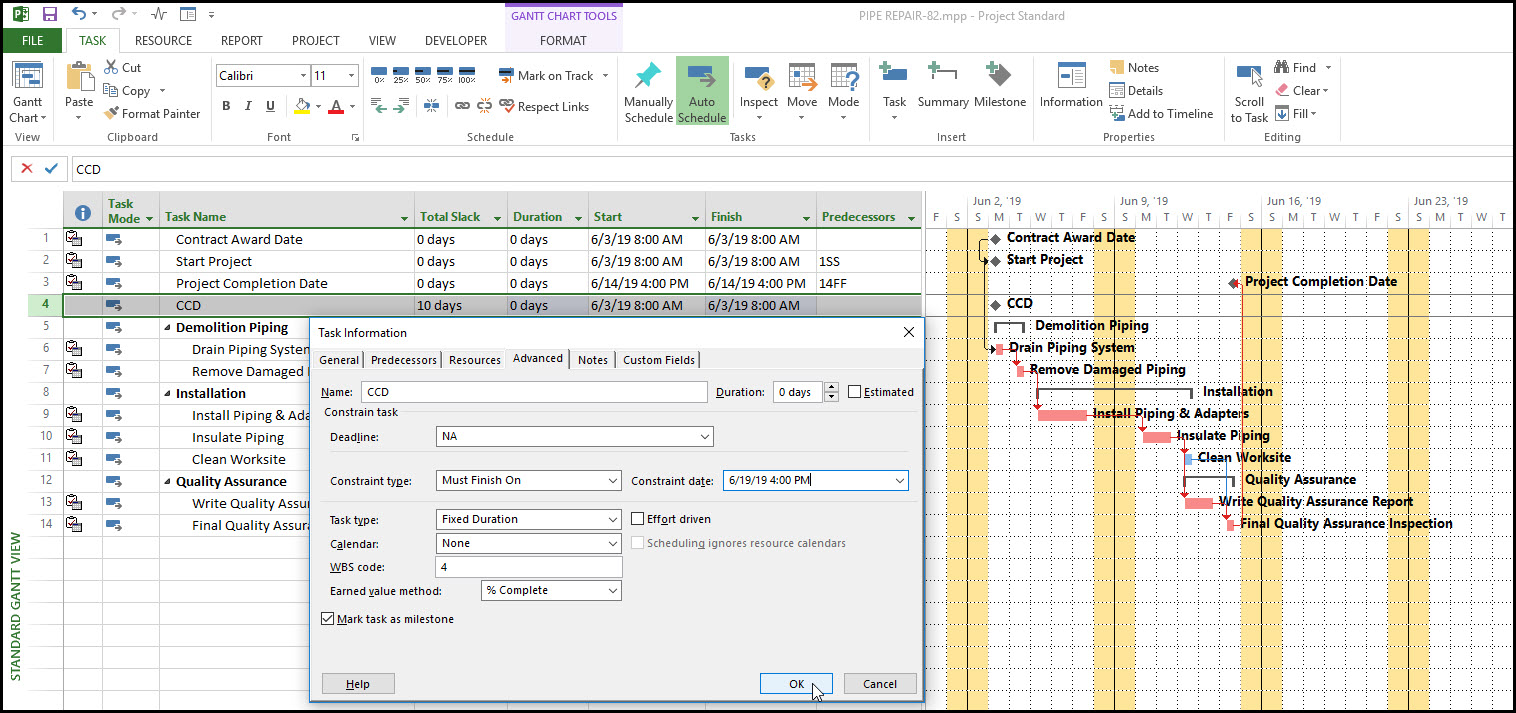The width and height of the screenshot is (1516, 713).
Task: Click into the WBS code field
Action: tap(529, 567)
